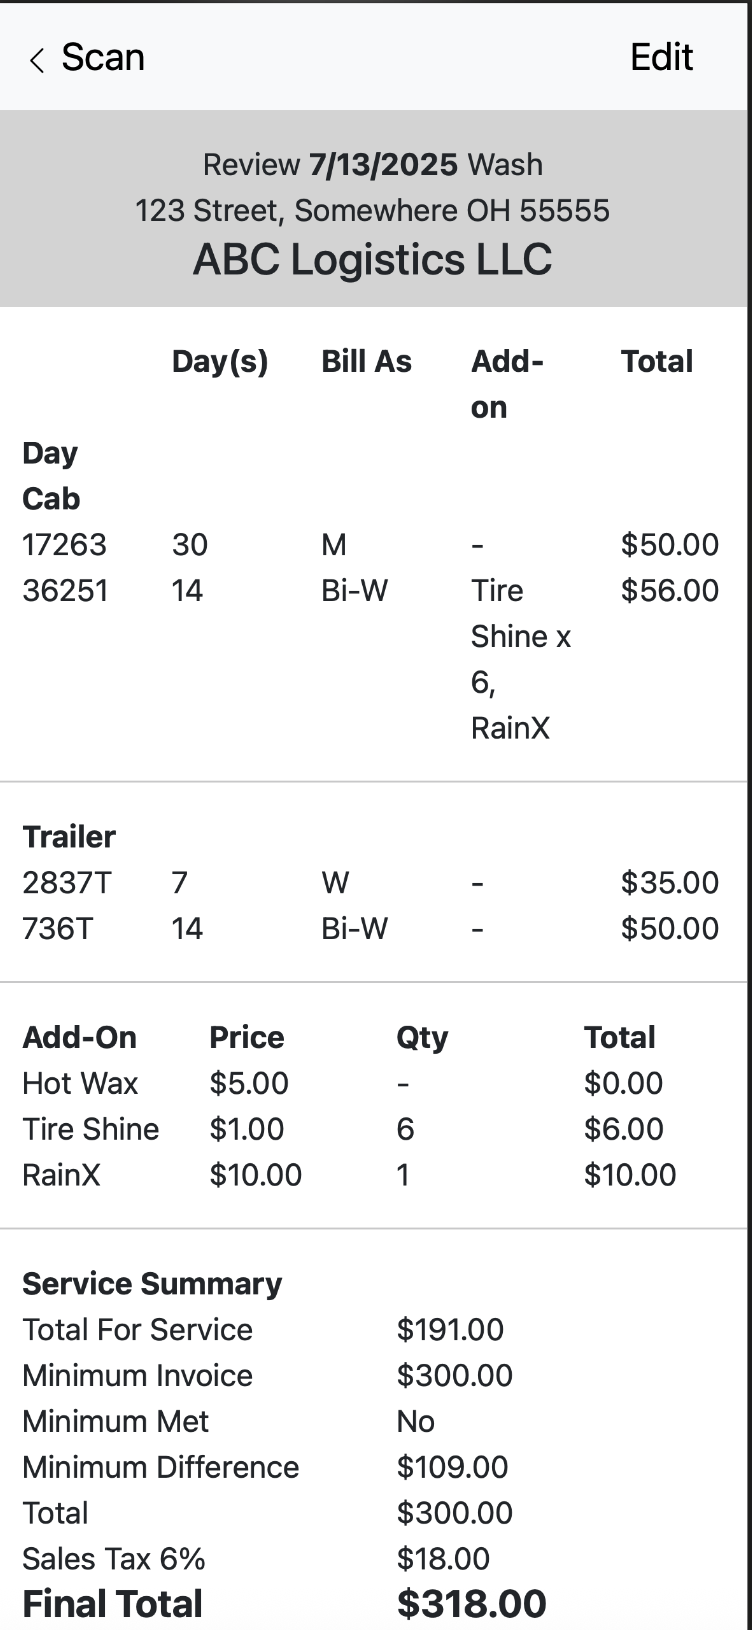The height and width of the screenshot is (1630, 752).
Task: Select trailer 736T
Action: tap(57, 929)
